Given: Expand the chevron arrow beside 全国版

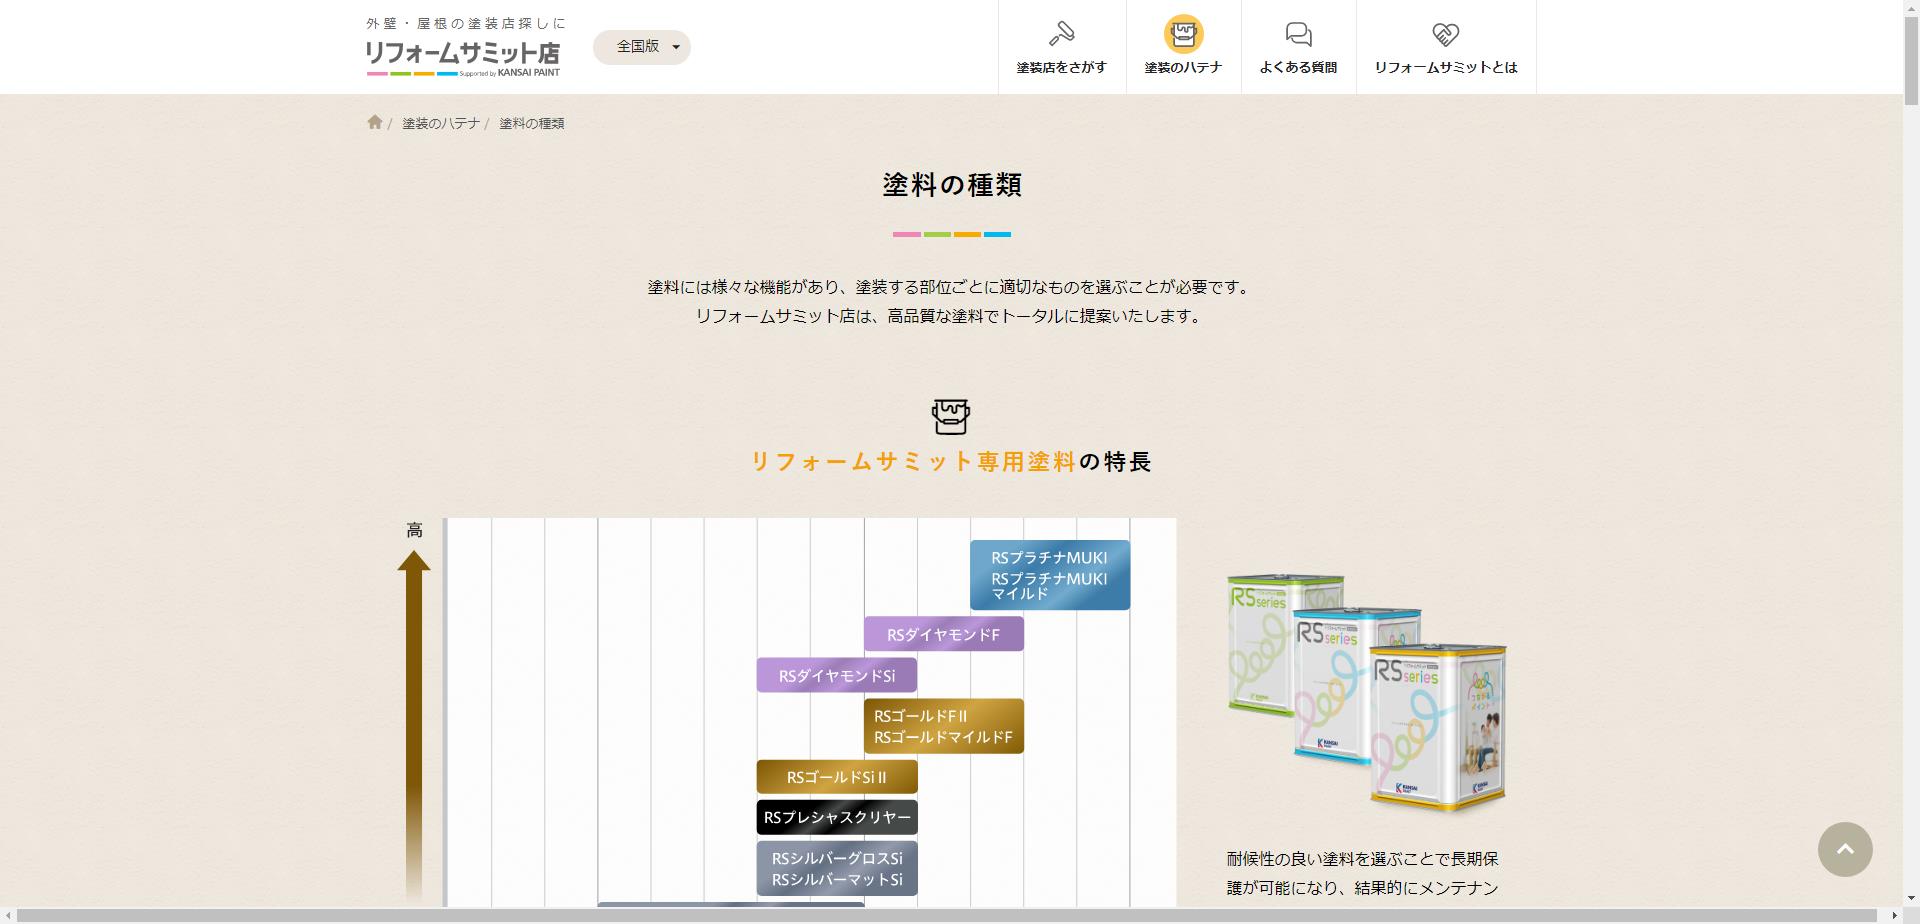Looking at the screenshot, I should (675, 47).
